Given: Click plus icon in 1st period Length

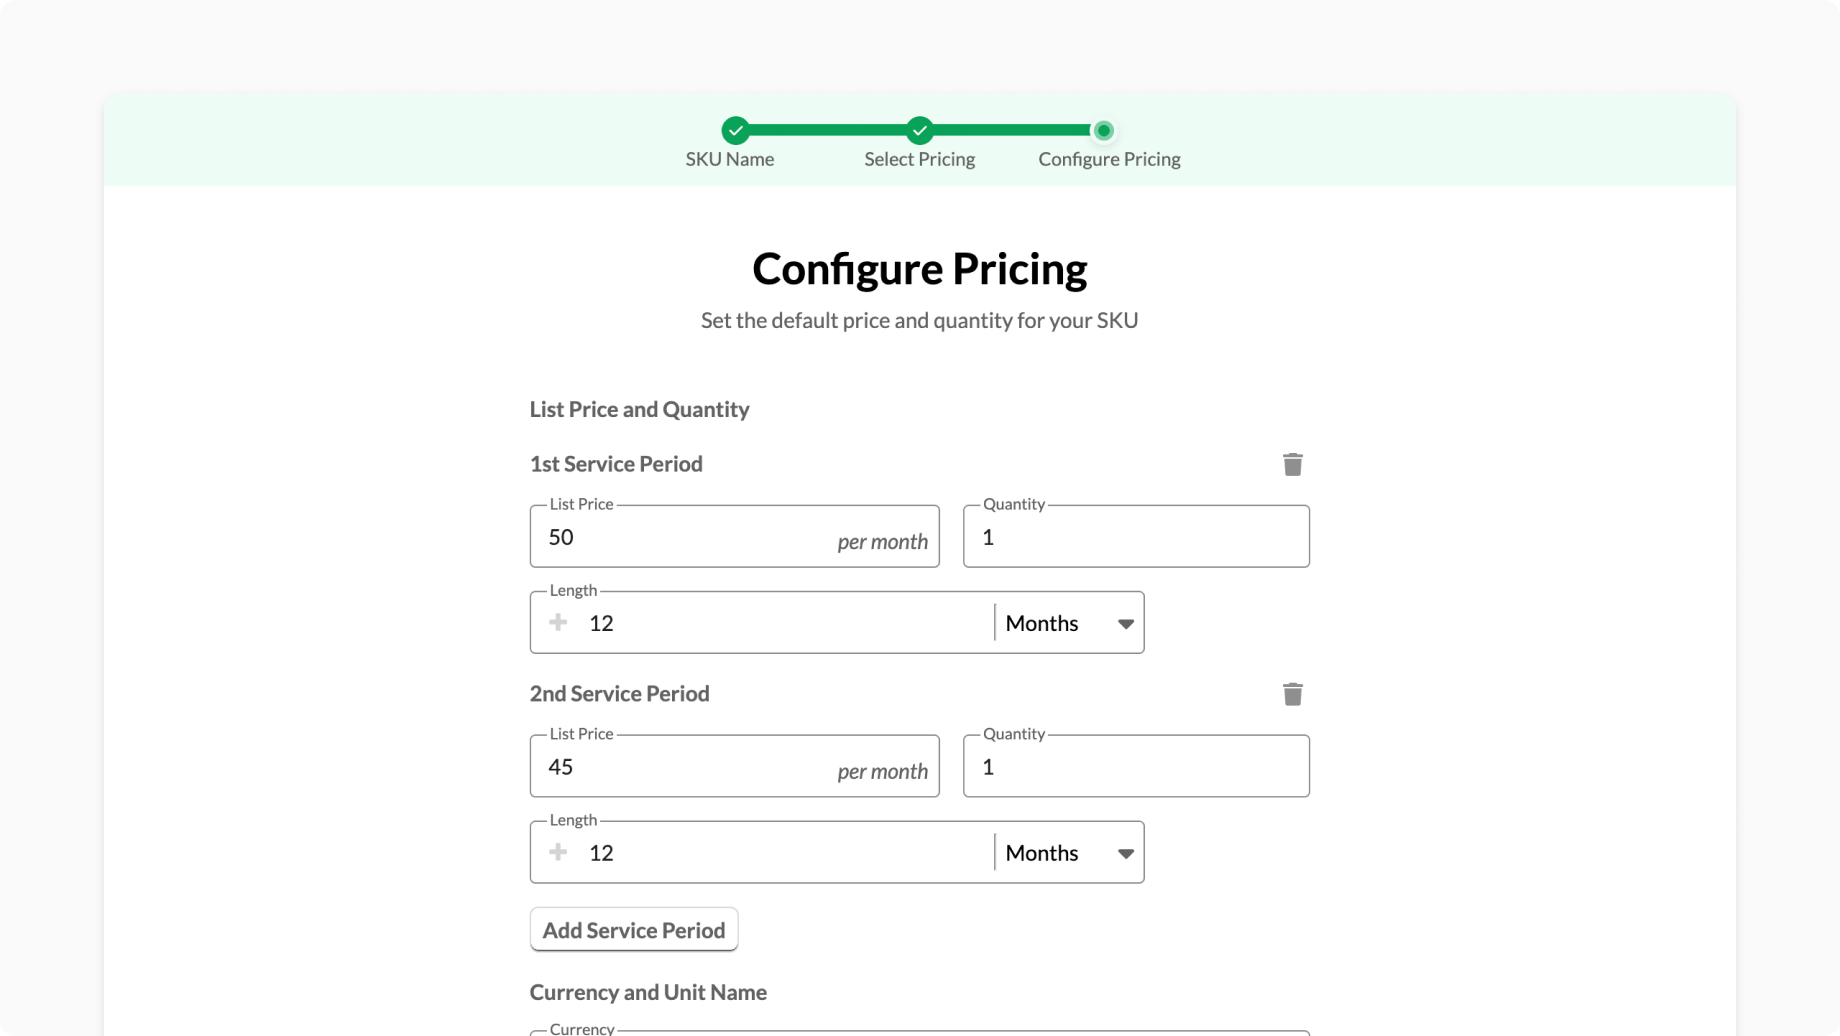Looking at the screenshot, I should point(558,623).
